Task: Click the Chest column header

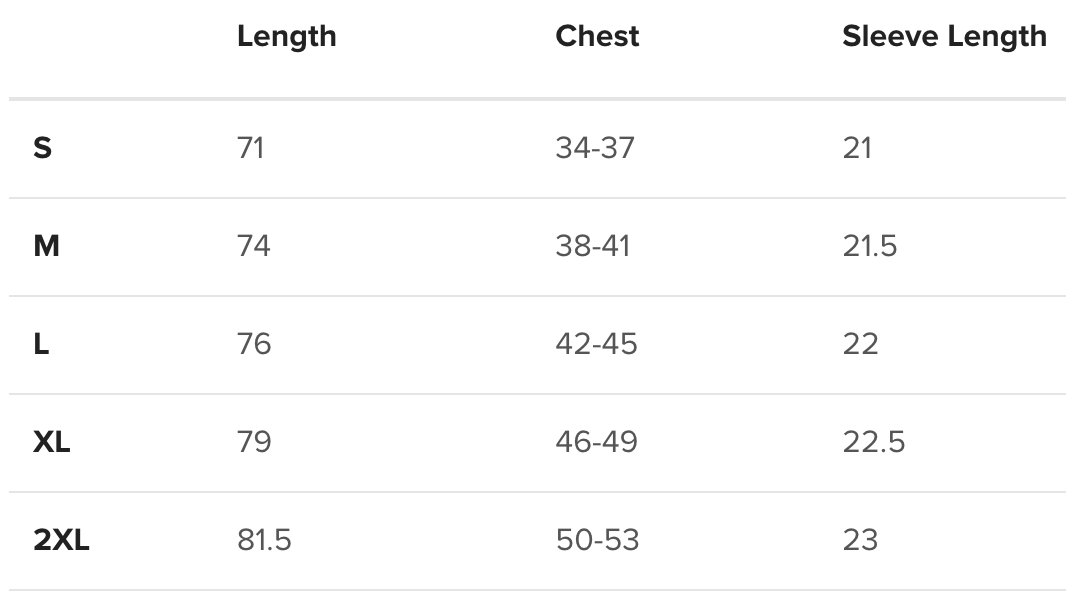Action: [x=597, y=37]
